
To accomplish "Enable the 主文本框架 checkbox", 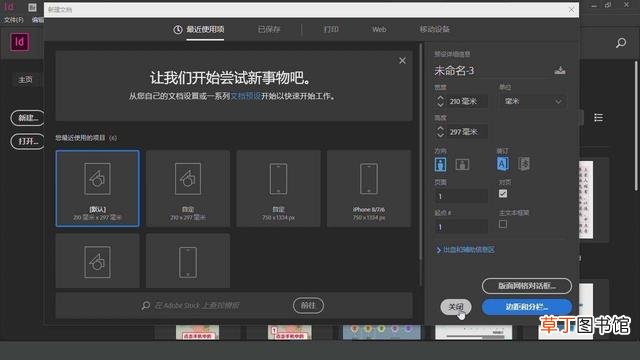I will tap(503, 224).
